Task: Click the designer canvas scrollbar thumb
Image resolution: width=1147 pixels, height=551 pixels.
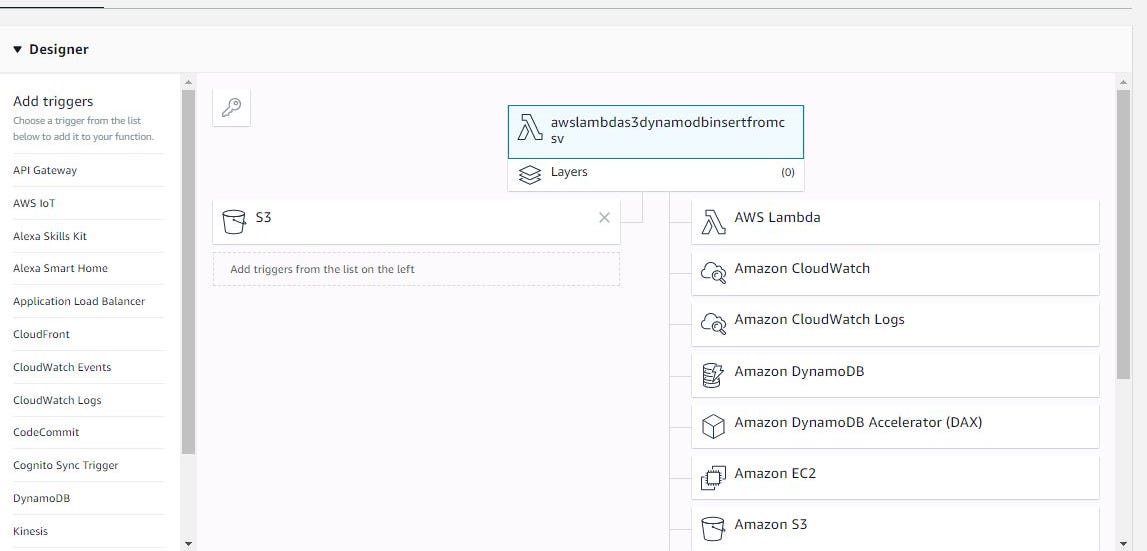Action: pos(1124,234)
